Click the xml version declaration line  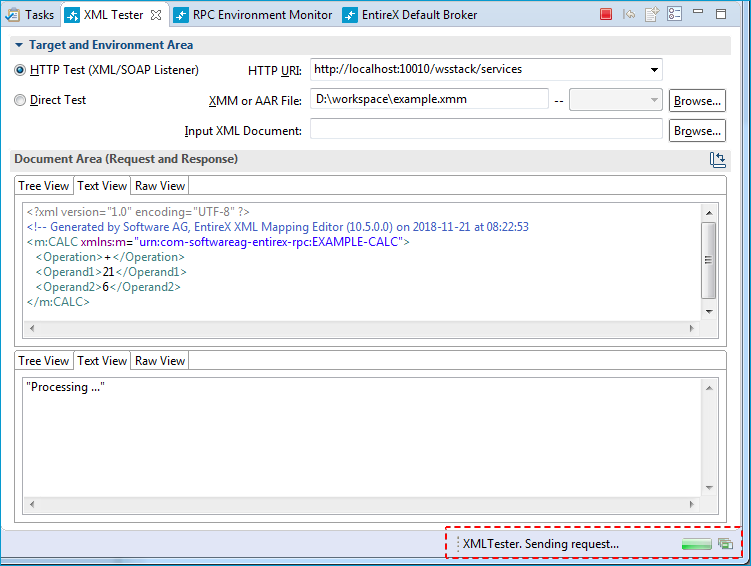coord(138,212)
